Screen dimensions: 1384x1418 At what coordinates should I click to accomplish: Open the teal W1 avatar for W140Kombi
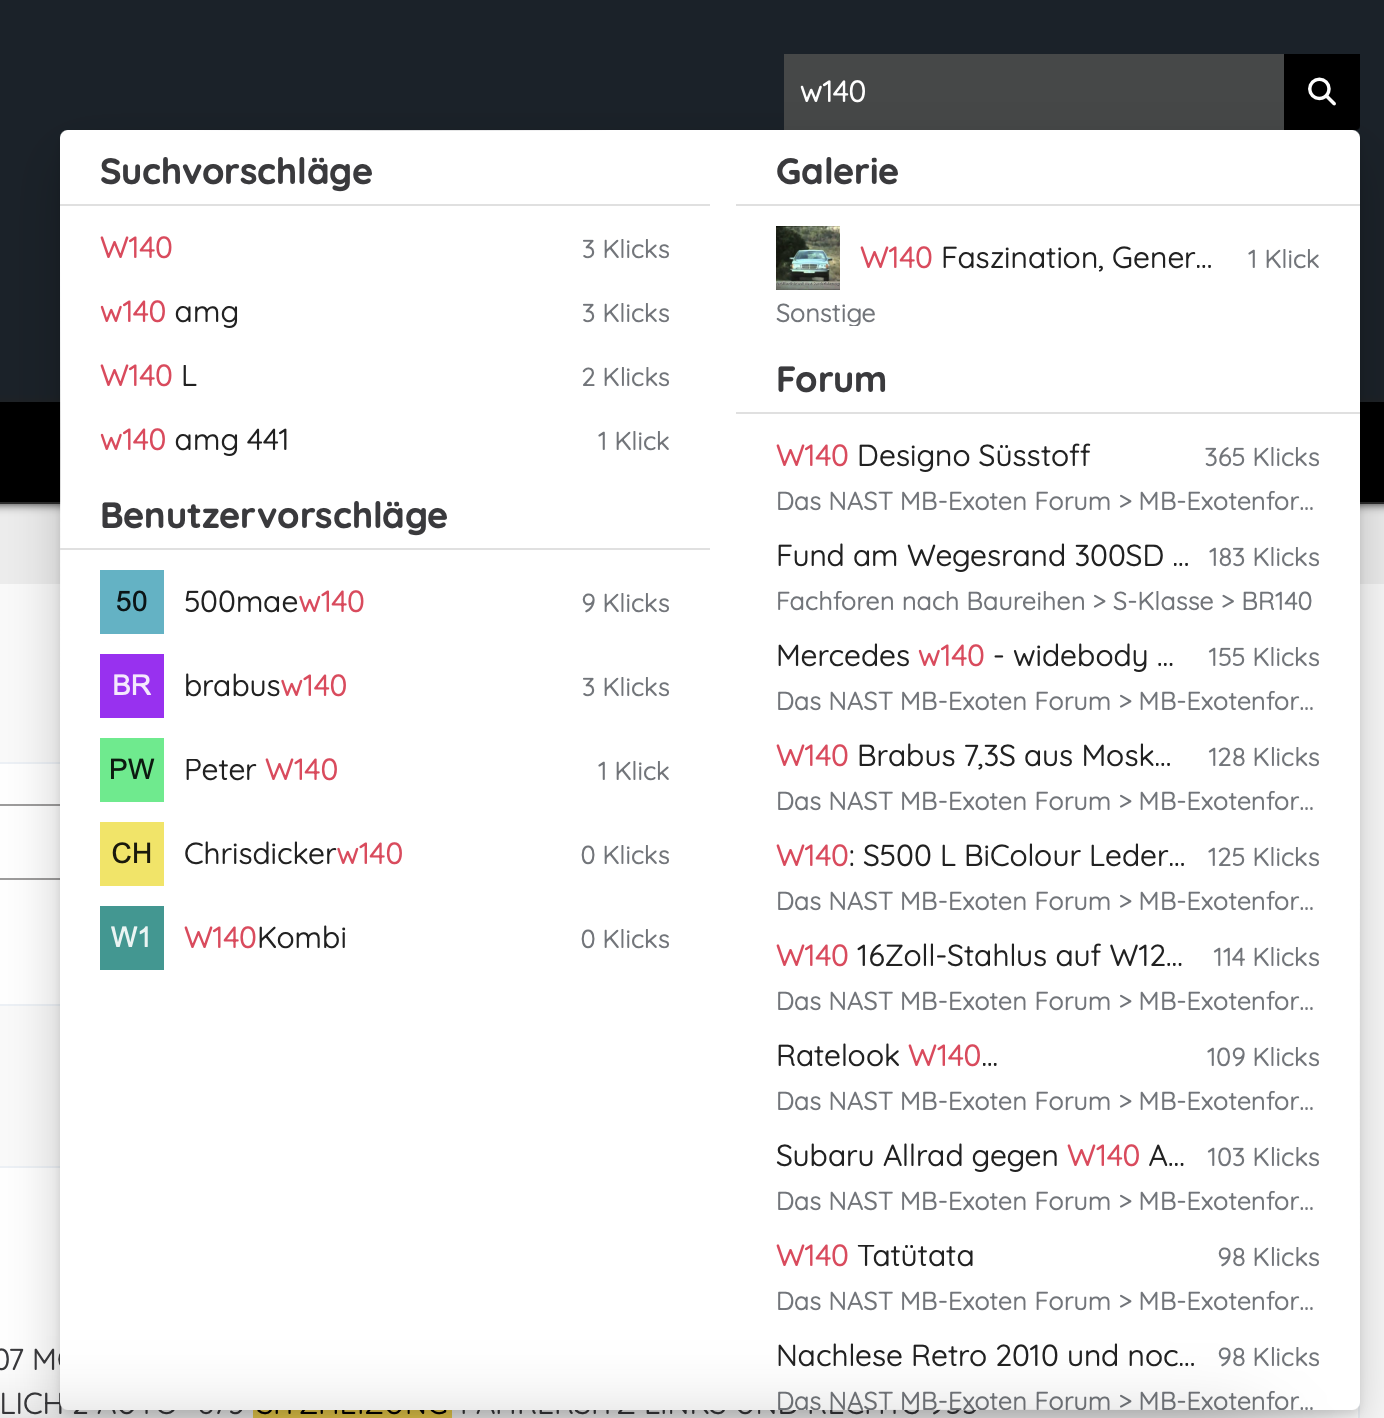pos(132,938)
